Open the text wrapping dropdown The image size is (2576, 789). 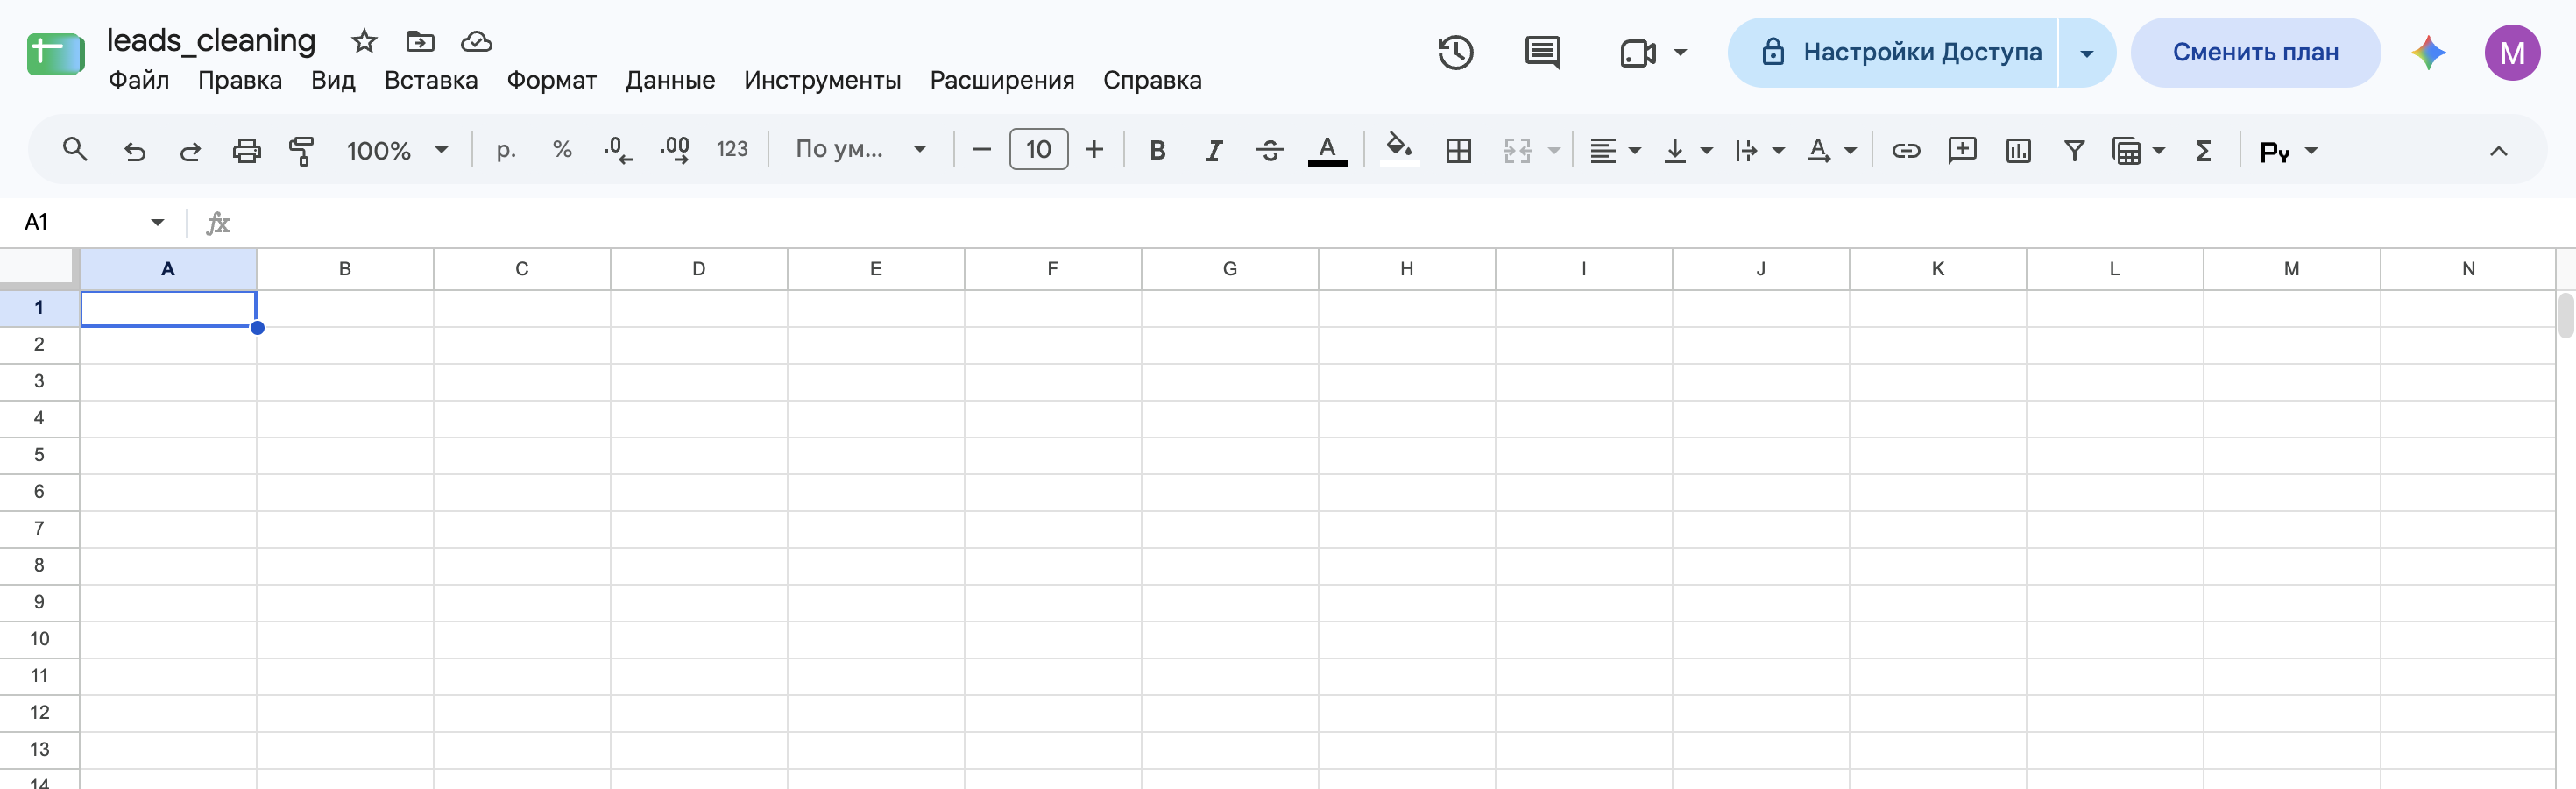(1759, 150)
